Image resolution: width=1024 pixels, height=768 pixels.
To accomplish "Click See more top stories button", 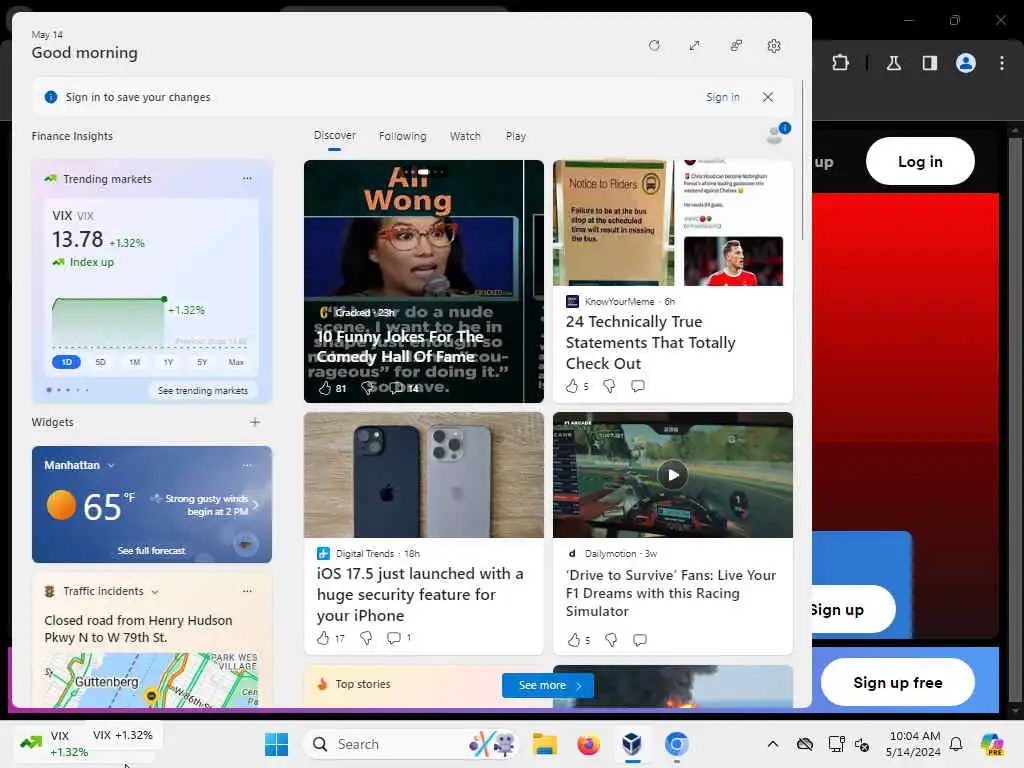I will 548,685.
